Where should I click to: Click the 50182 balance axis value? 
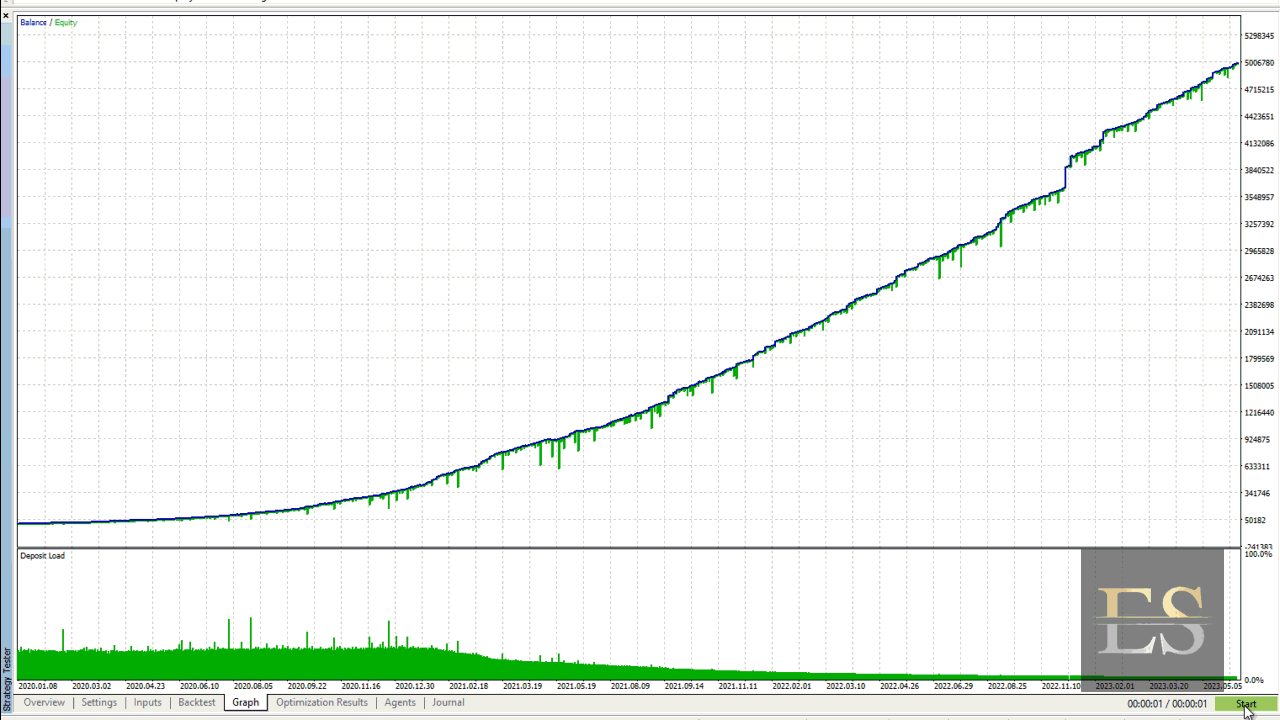point(1255,521)
